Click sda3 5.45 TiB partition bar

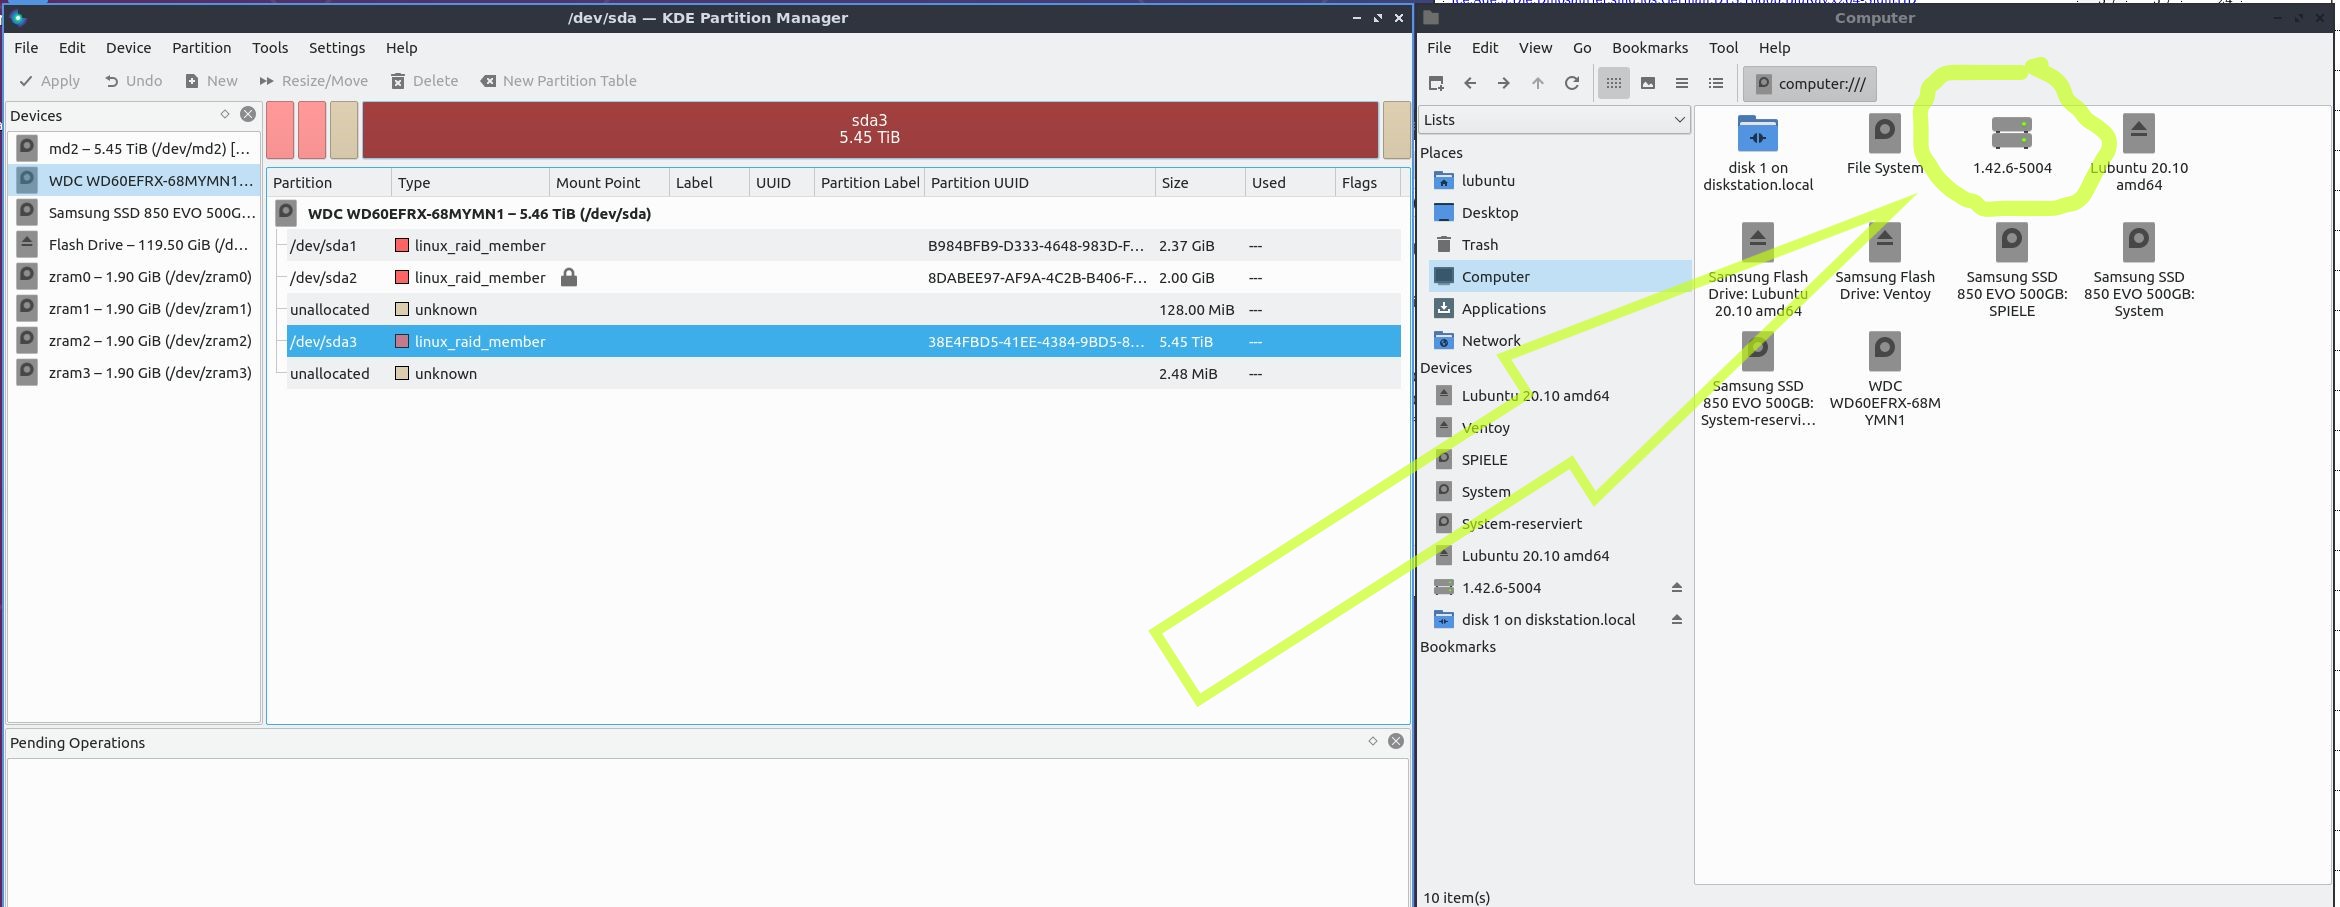point(870,130)
